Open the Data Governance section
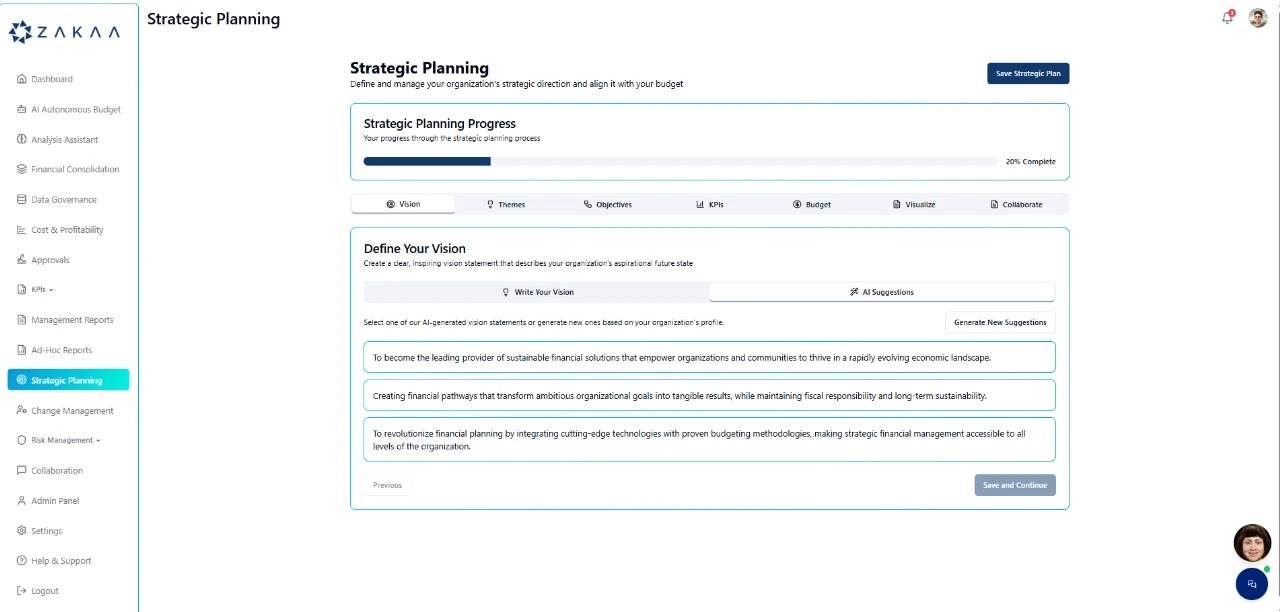1280x612 pixels. pyautogui.click(x=63, y=200)
